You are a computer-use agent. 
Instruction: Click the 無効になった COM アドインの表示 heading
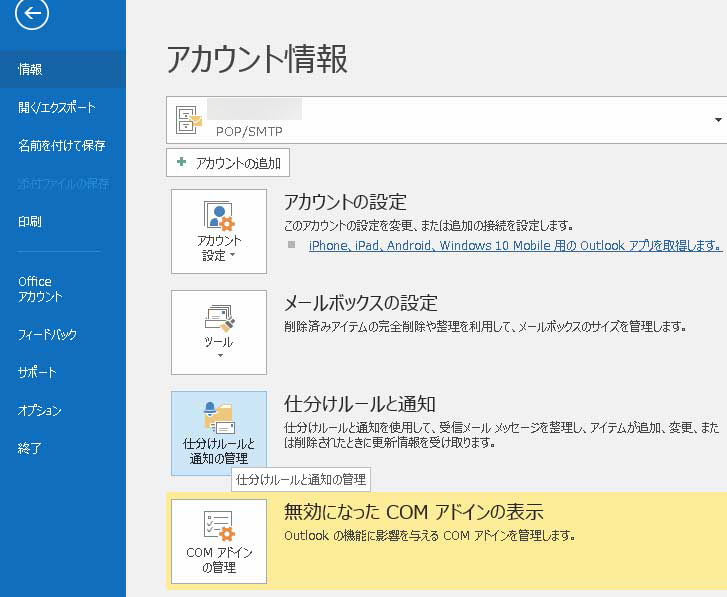click(414, 513)
